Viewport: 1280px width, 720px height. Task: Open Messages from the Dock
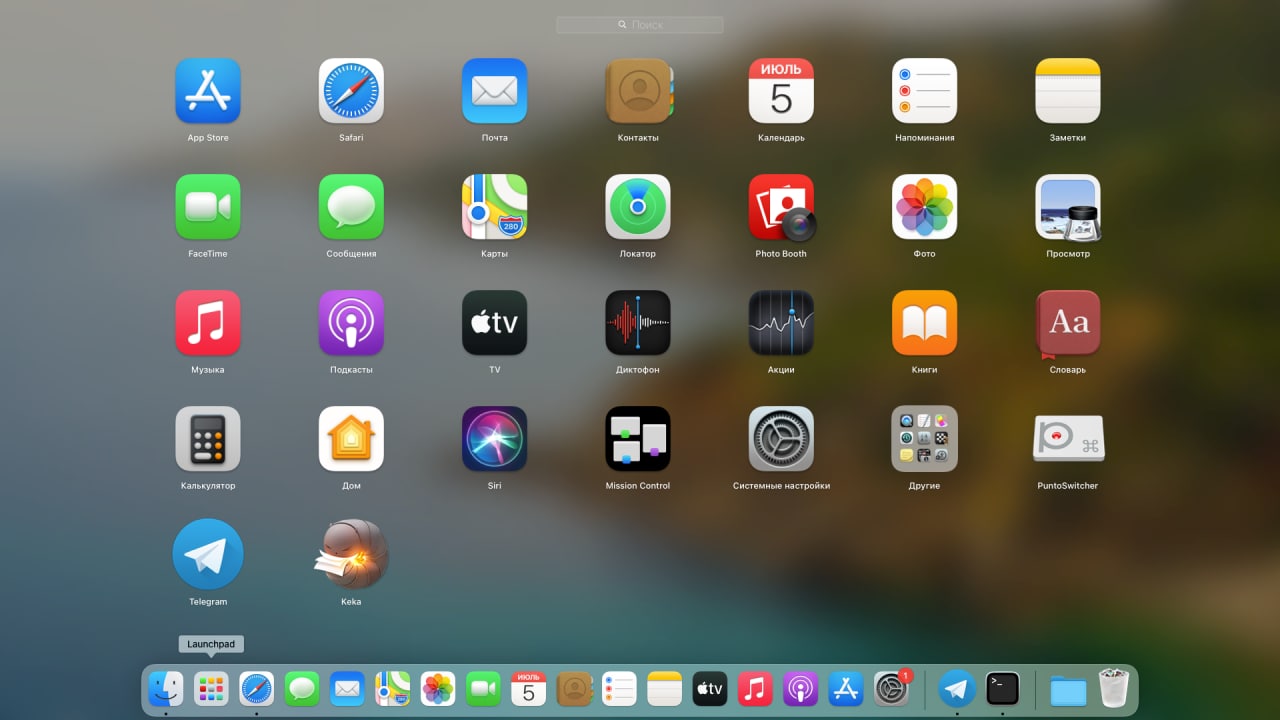point(302,688)
